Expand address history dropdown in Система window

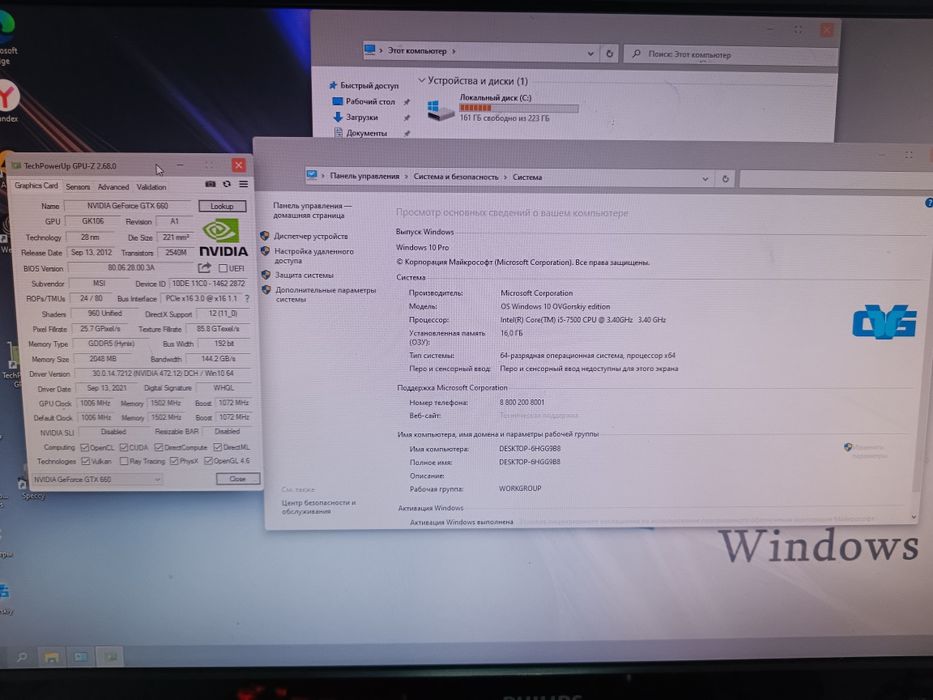(x=705, y=179)
